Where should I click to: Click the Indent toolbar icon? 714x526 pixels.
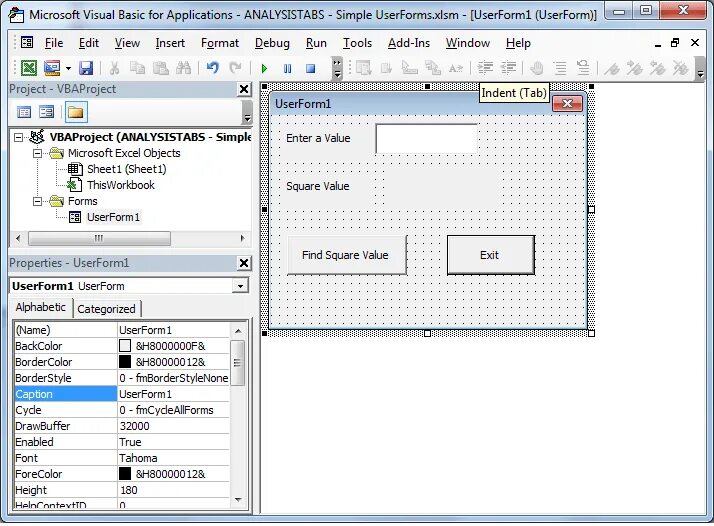485,68
